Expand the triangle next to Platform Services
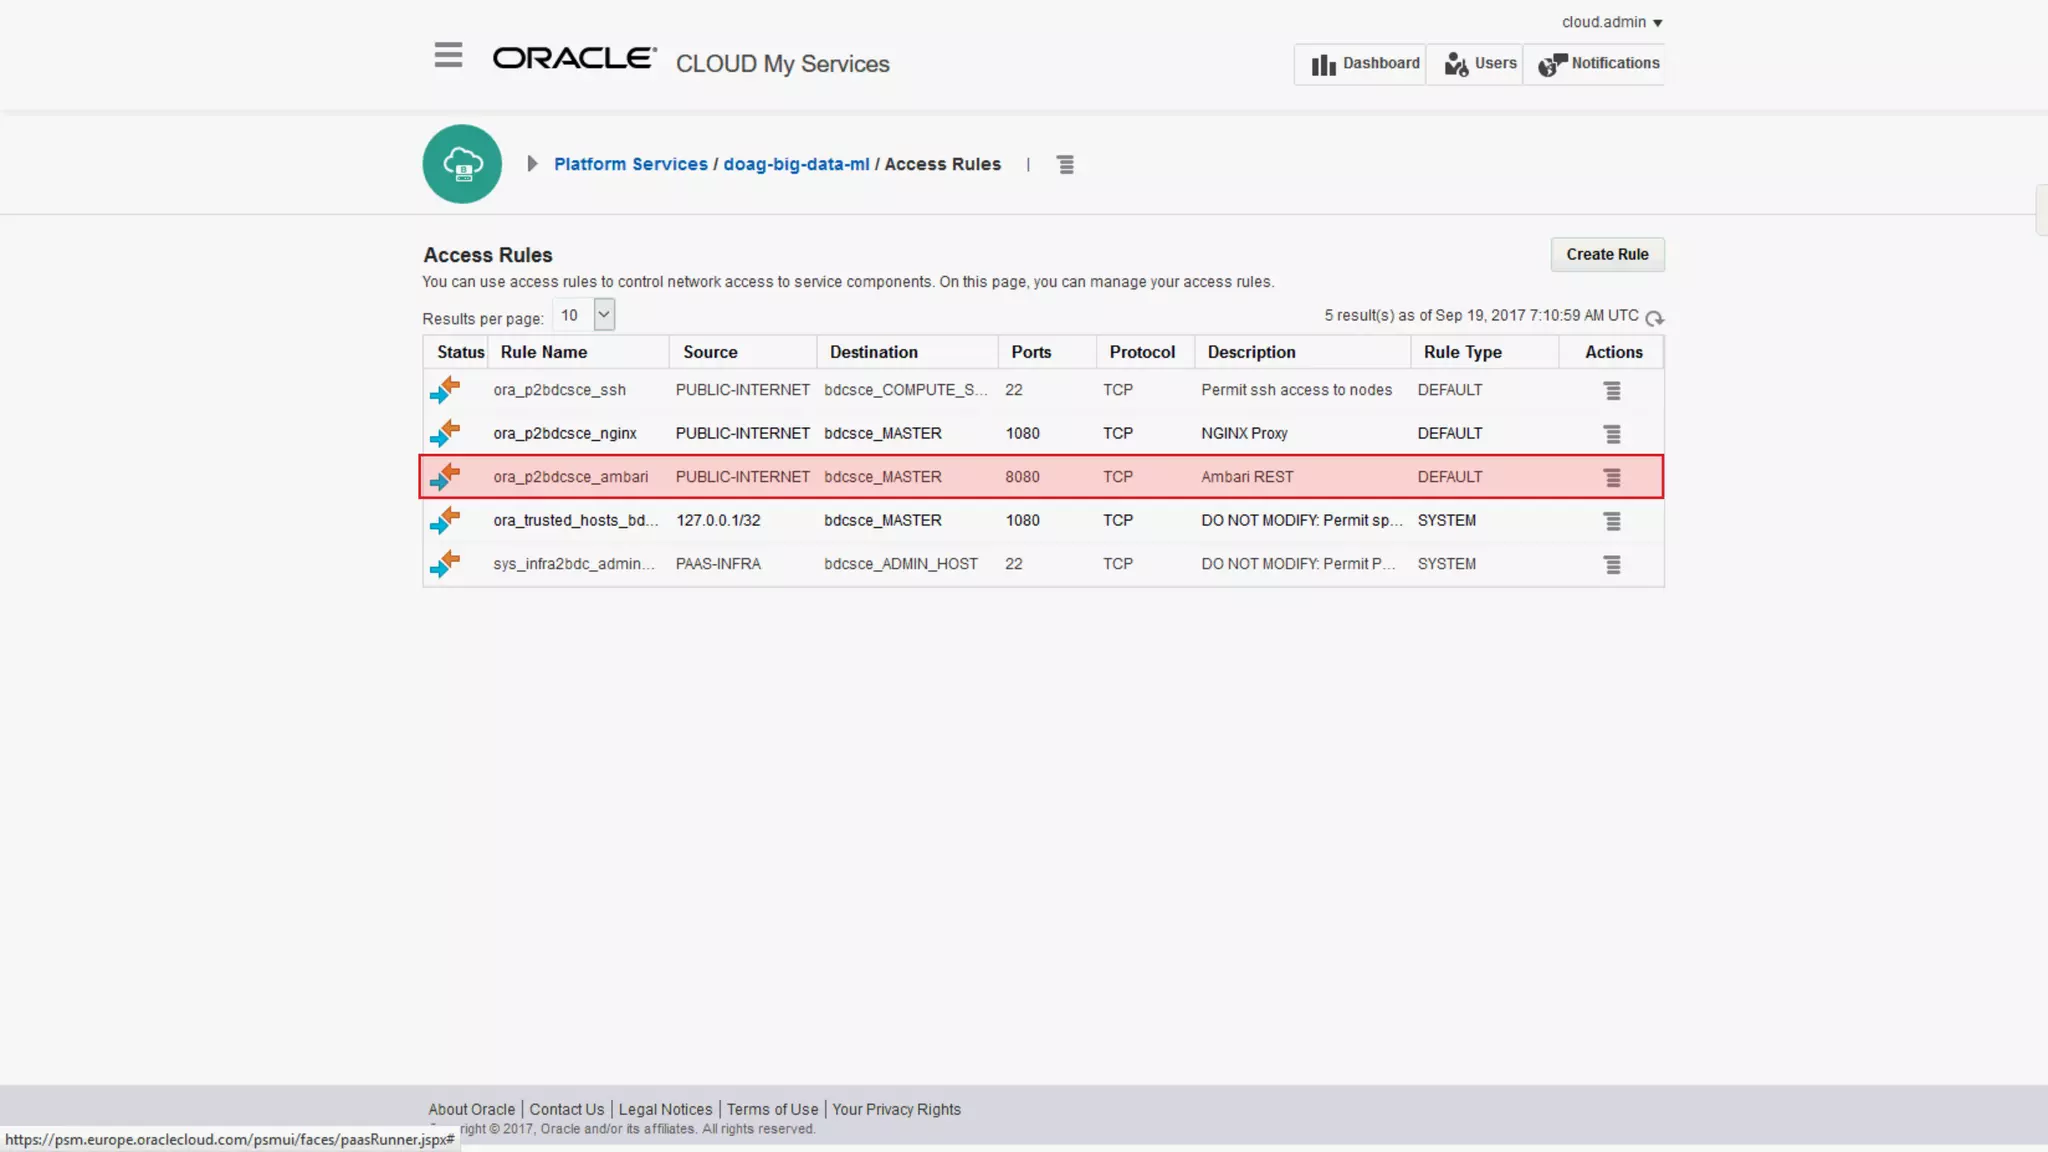The height and width of the screenshot is (1152, 2048). click(532, 164)
